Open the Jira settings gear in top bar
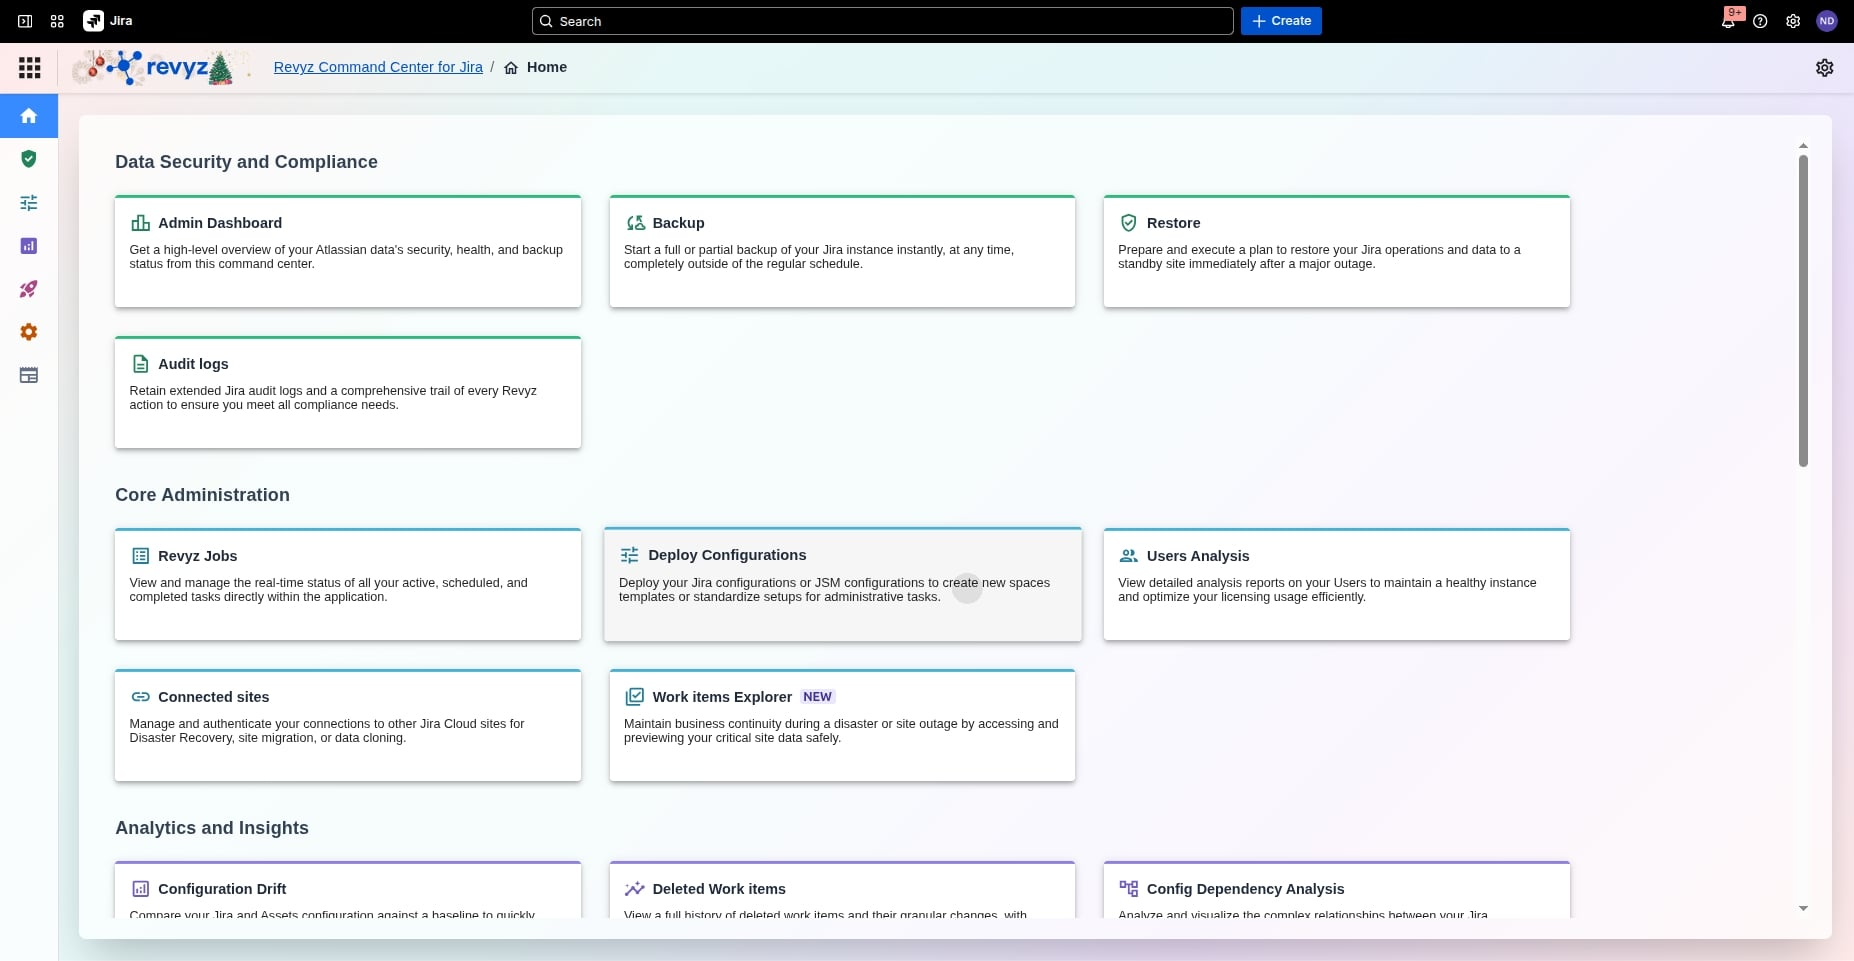The height and width of the screenshot is (961, 1854). click(x=1793, y=21)
